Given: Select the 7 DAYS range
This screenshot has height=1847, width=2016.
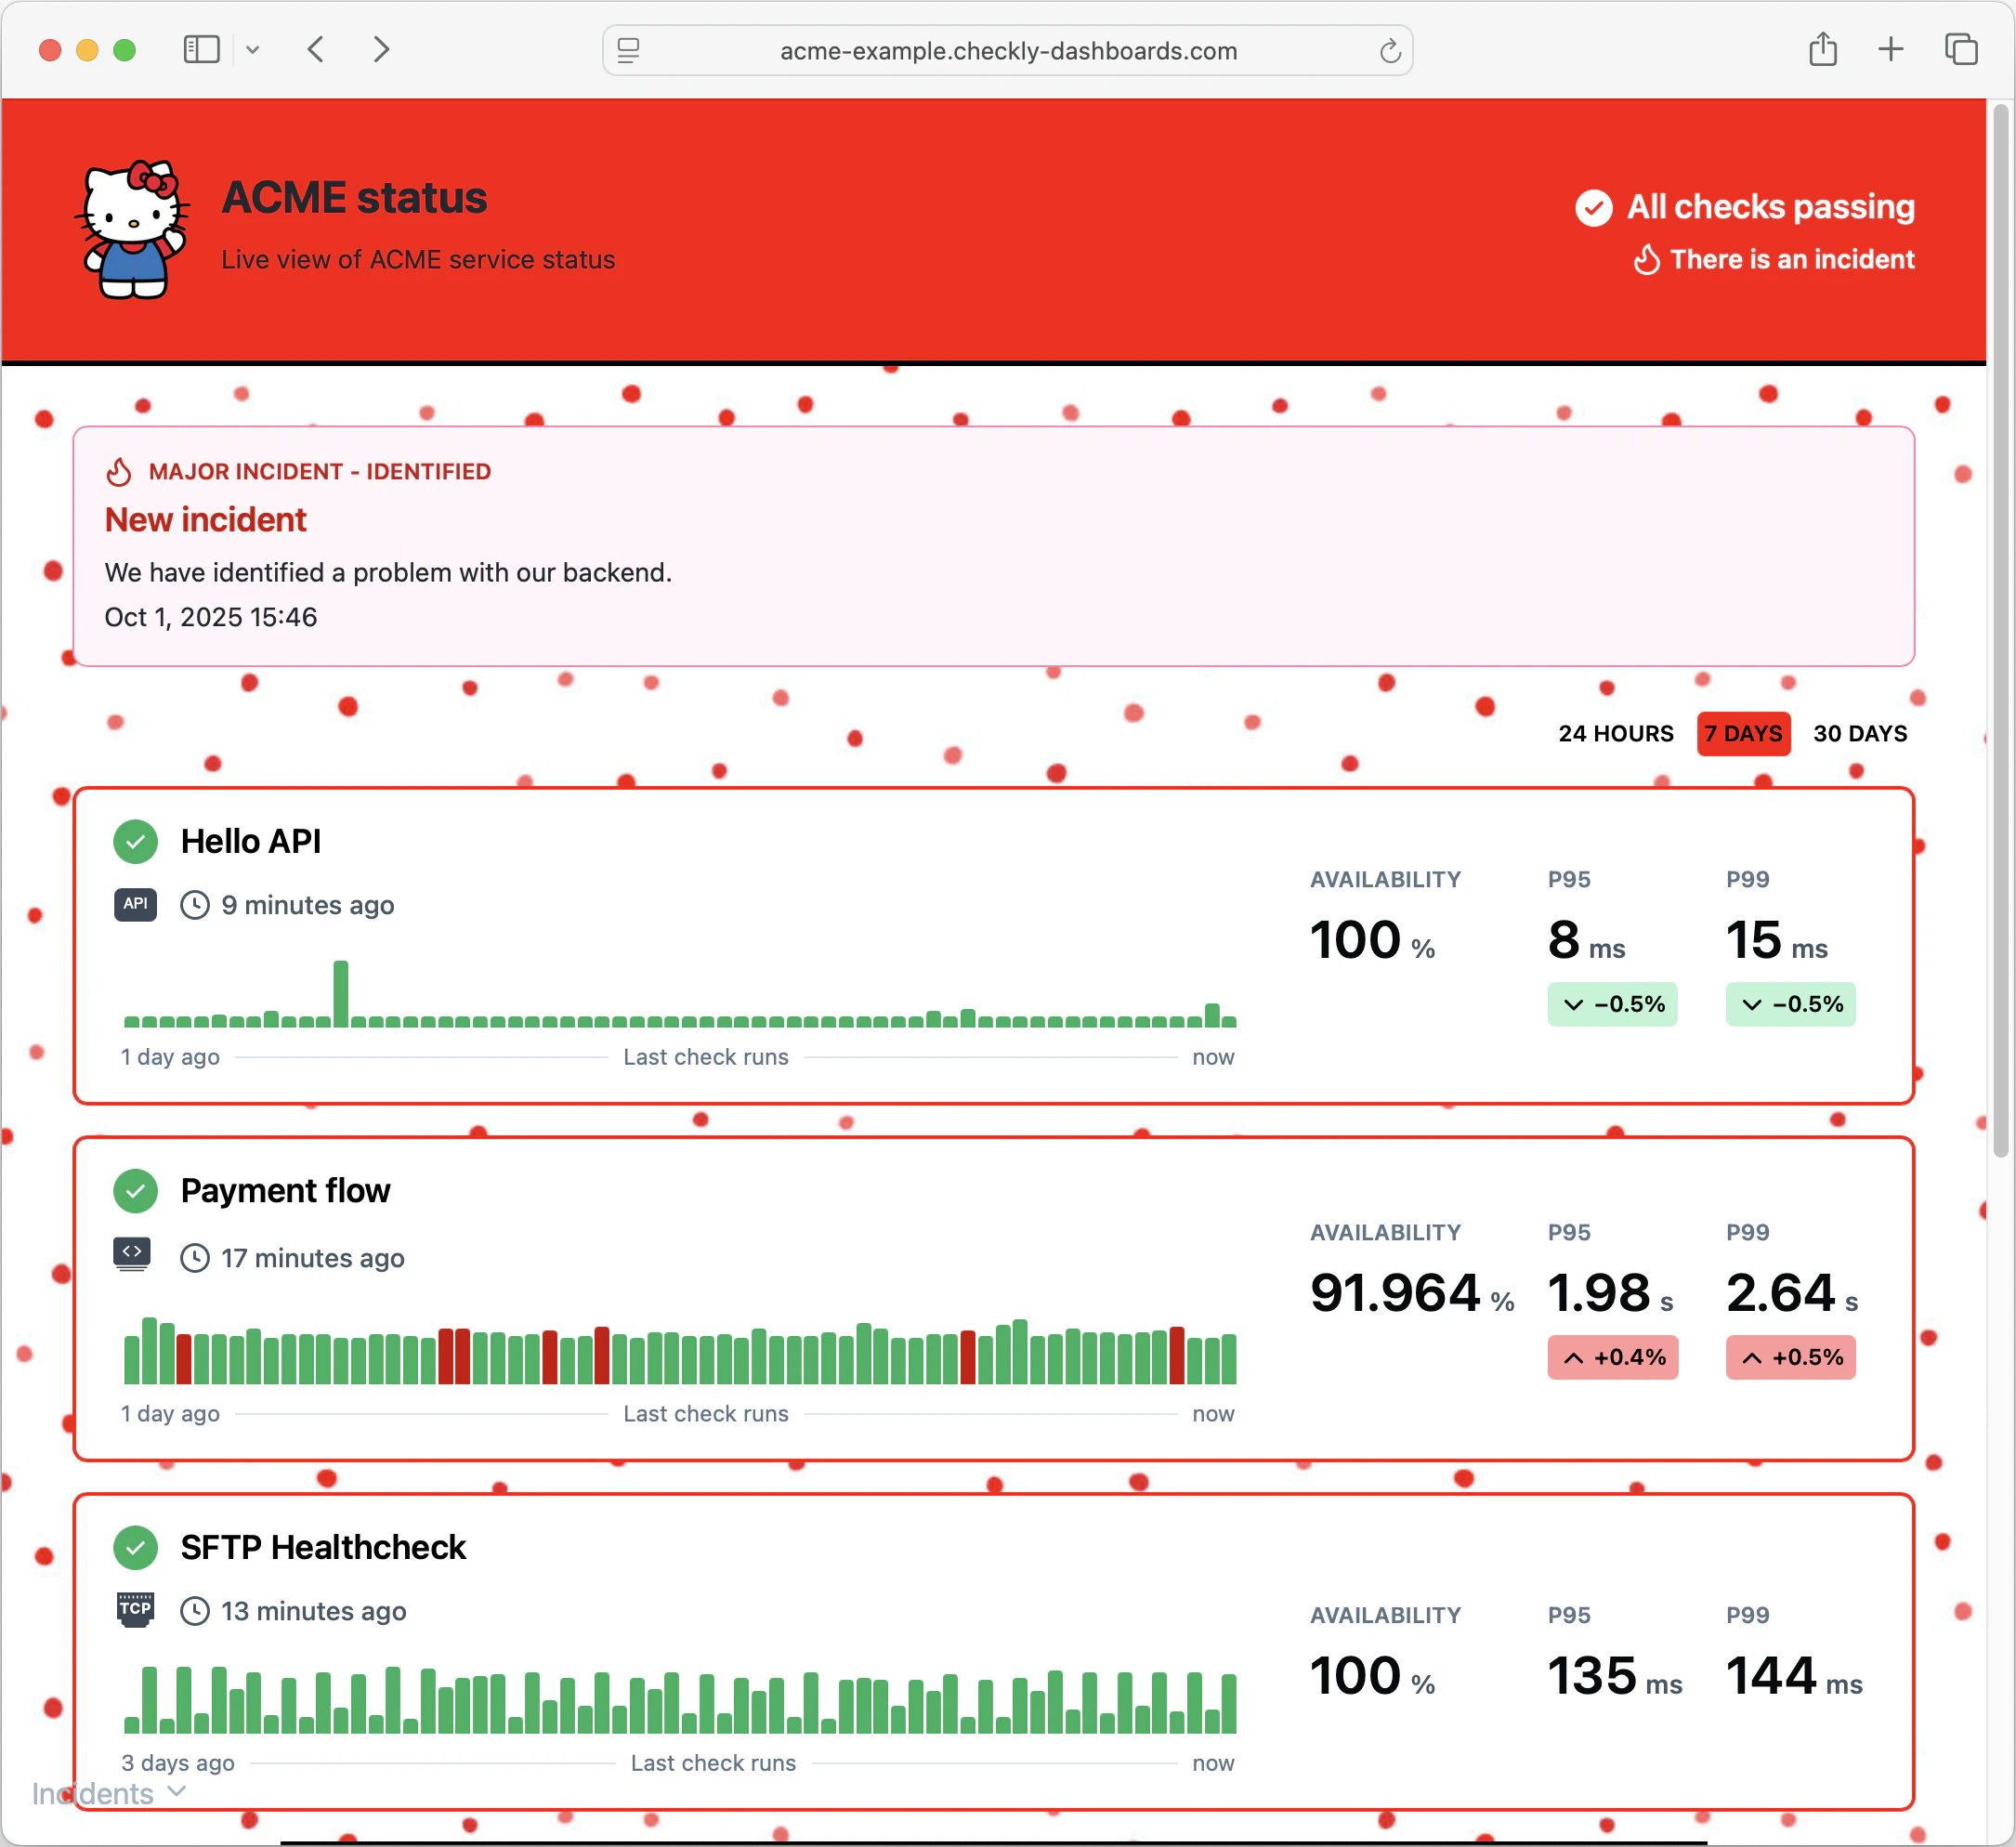Looking at the screenshot, I should coord(1743,733).
